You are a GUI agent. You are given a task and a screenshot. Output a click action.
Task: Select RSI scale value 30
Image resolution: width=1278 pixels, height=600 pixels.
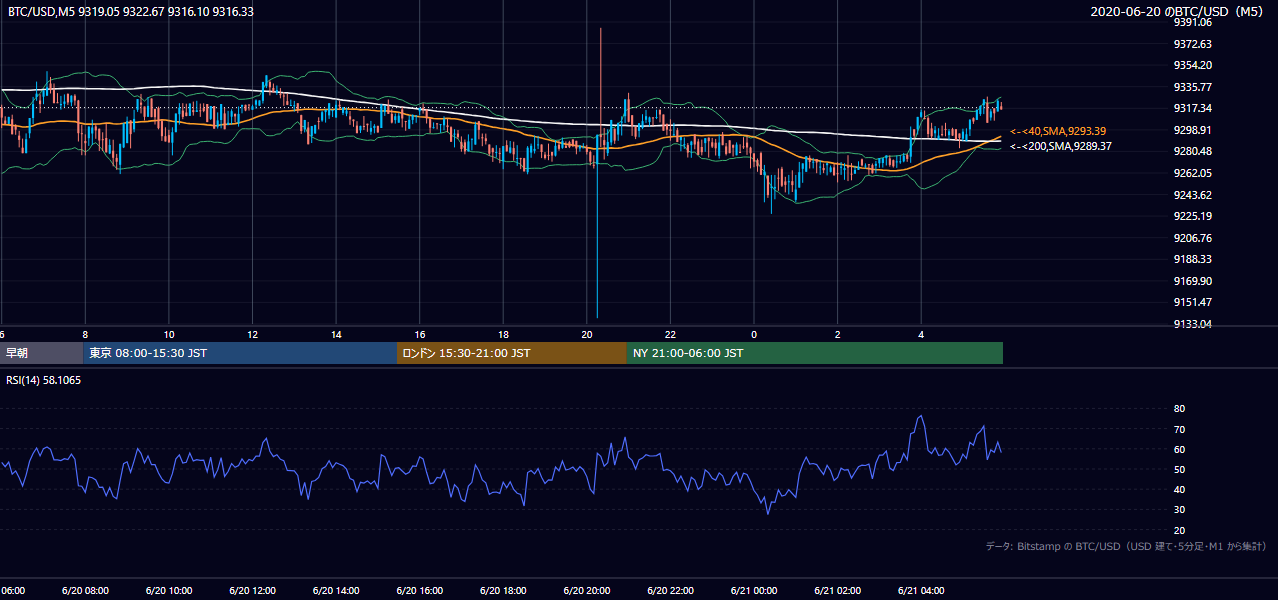click(1179, 509)
